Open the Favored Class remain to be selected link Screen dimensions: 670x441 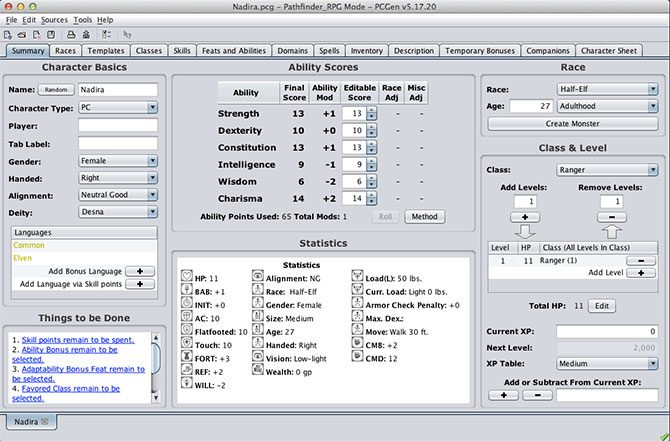point(66,393)
